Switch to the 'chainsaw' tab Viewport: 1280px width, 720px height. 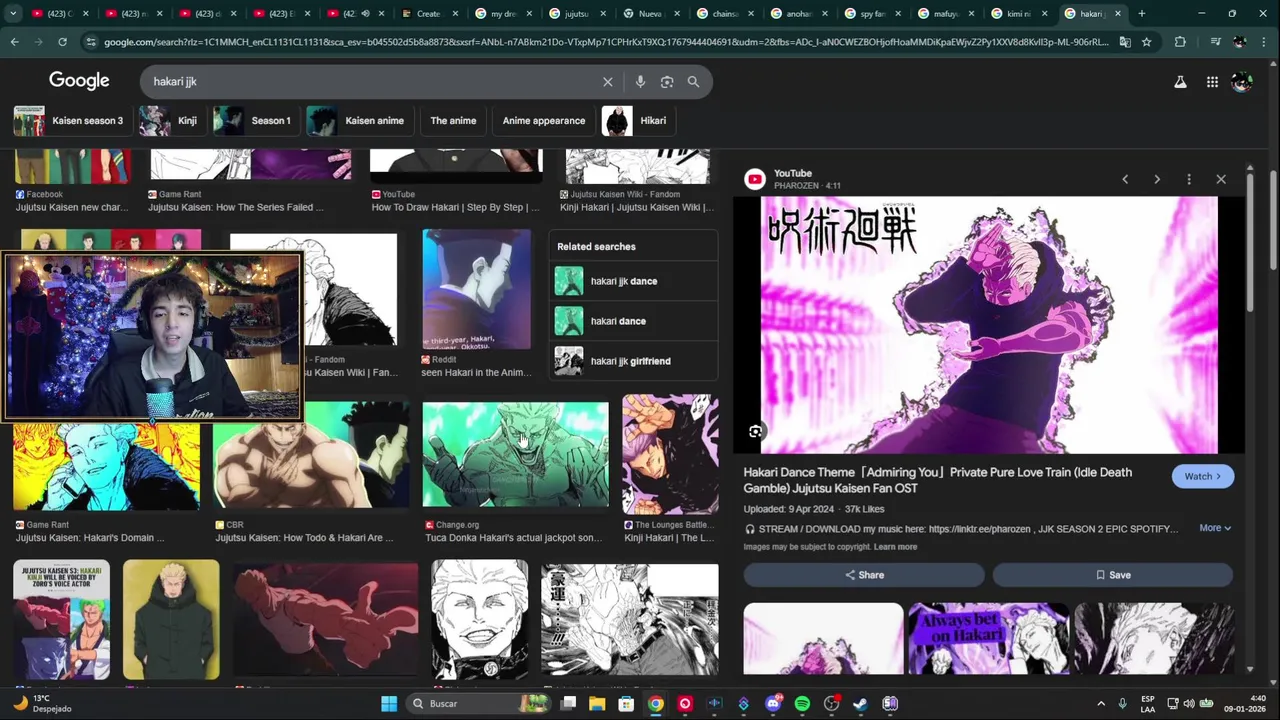click(x=725, y=14)
